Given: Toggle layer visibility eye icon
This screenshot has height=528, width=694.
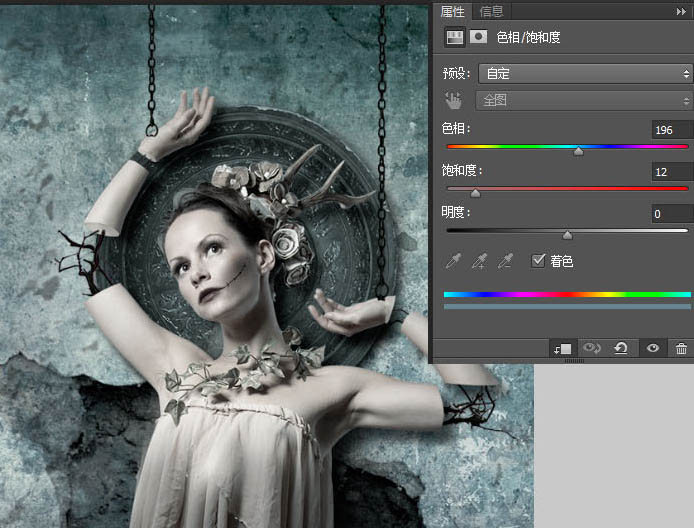Looking at the screenshot, I should click(652, 348).
